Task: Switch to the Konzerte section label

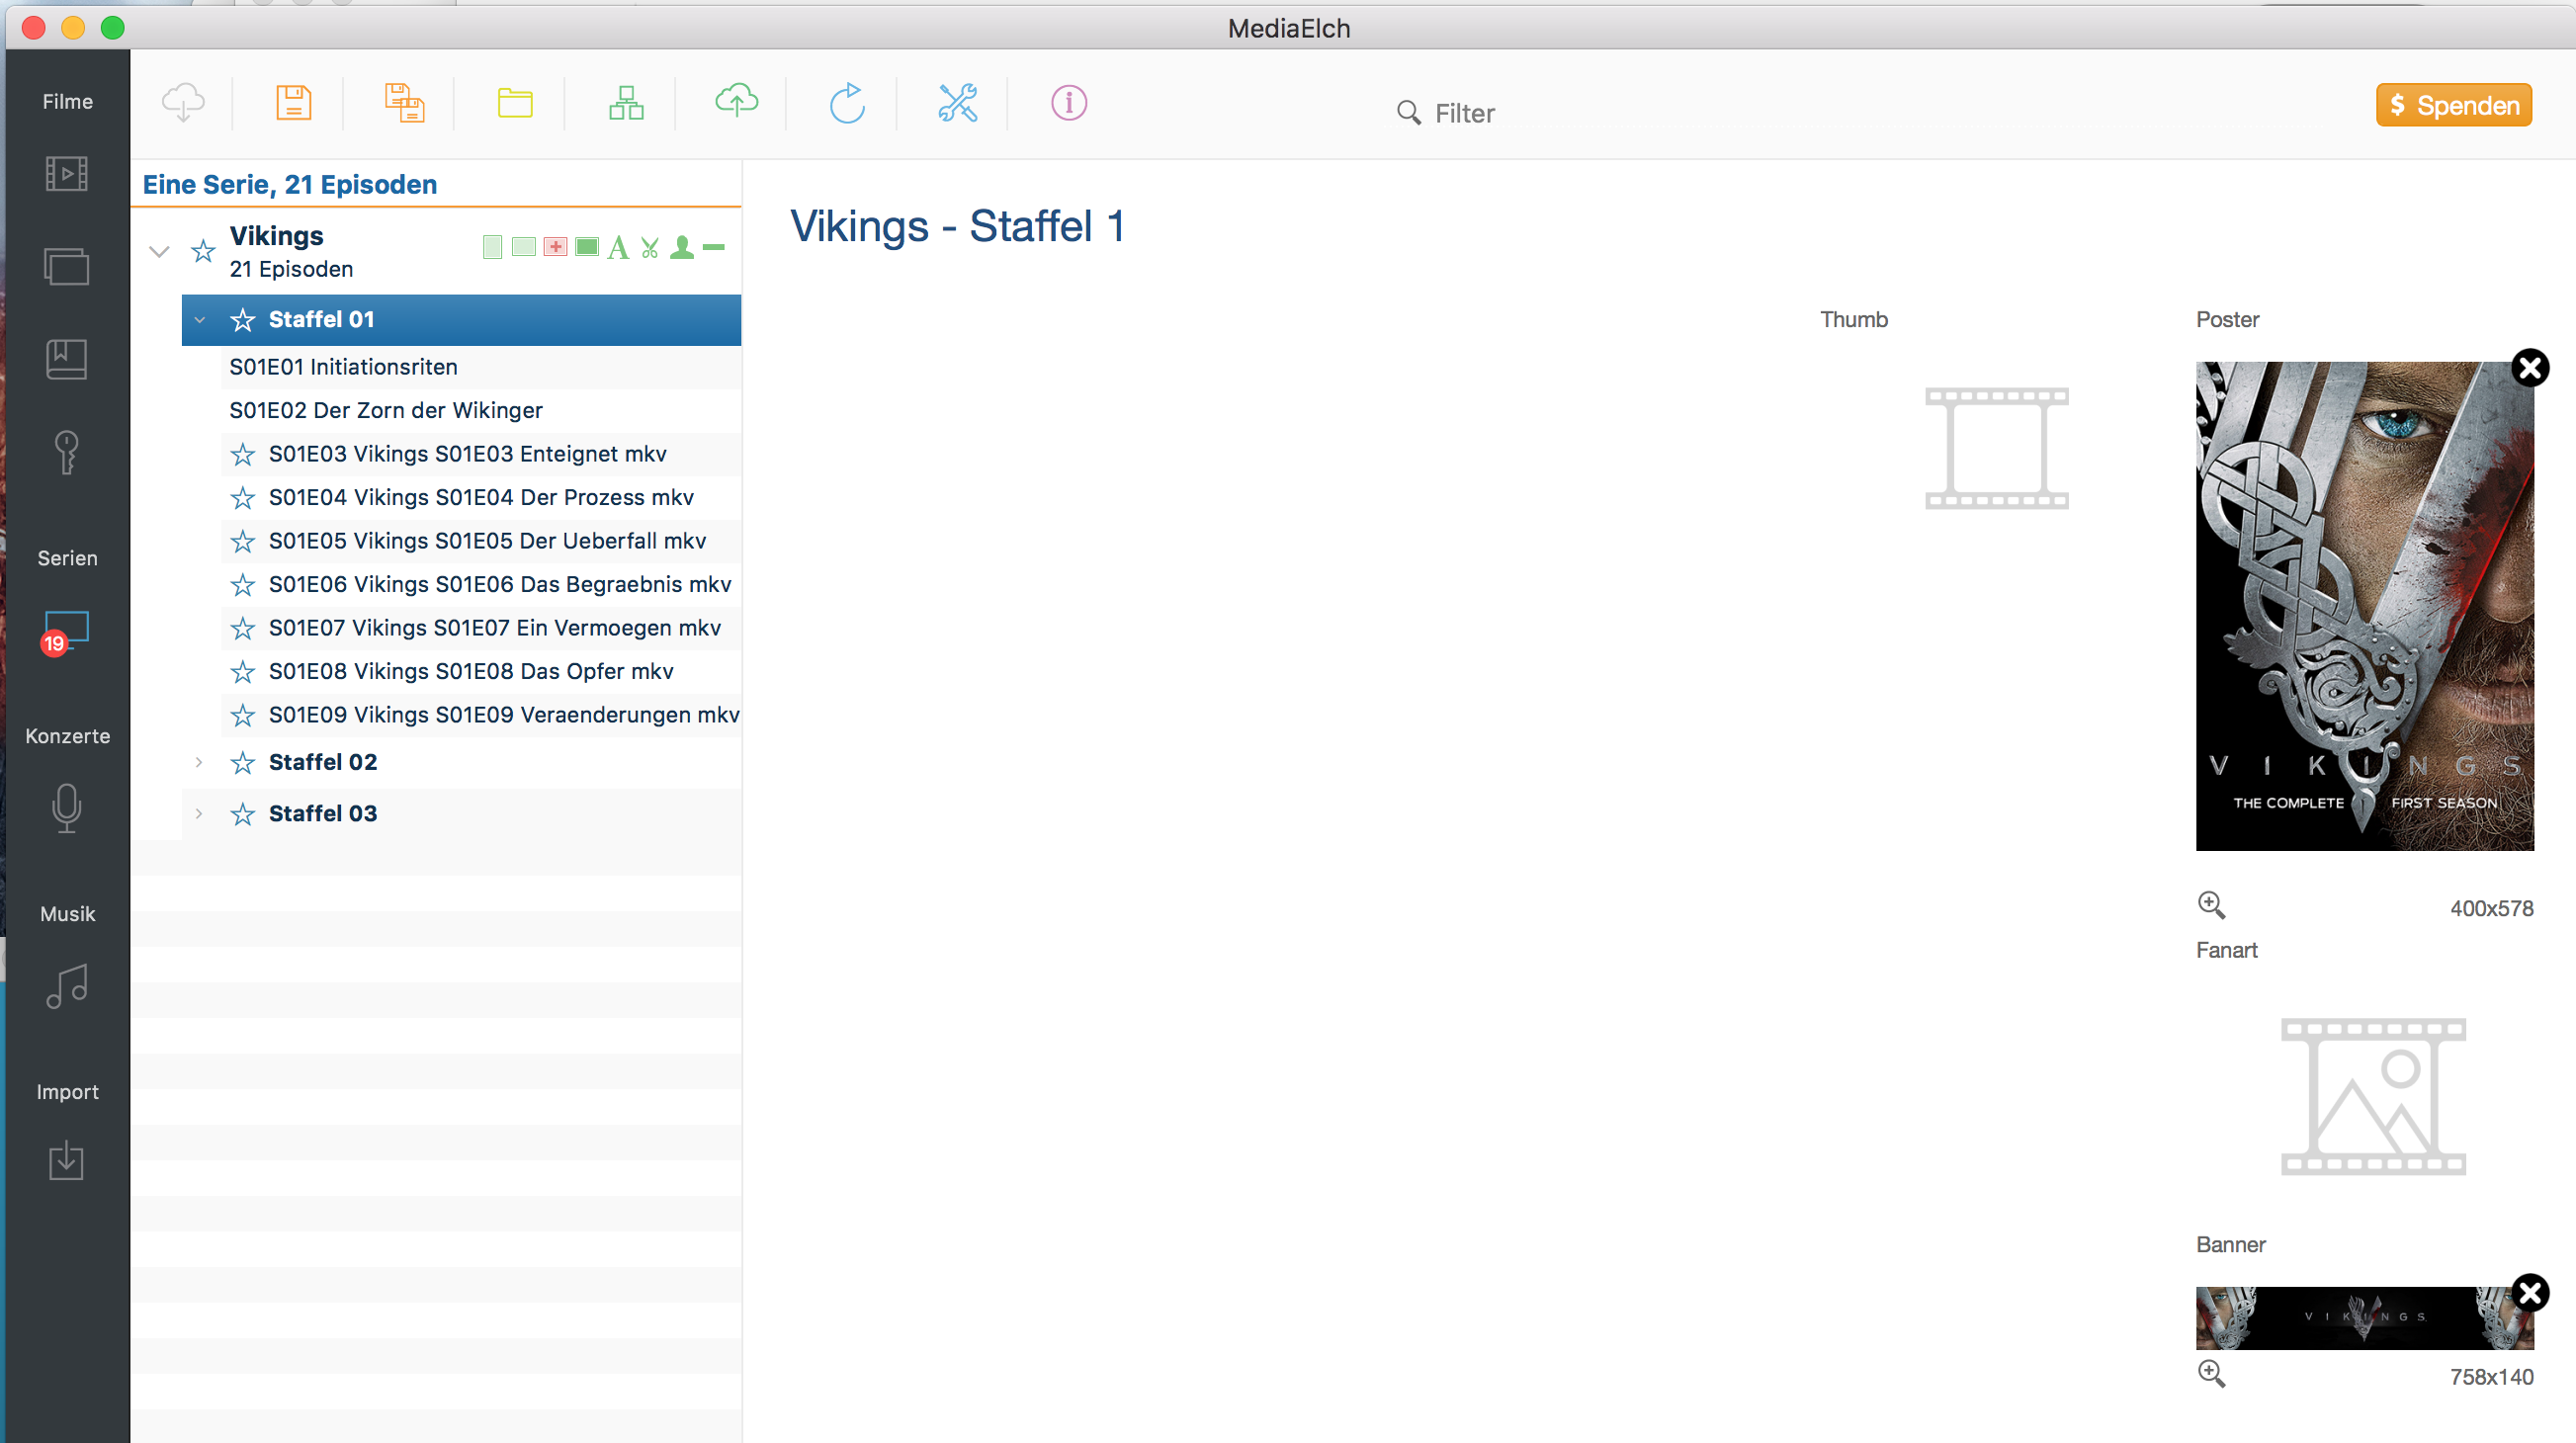Action: [67, 736]
